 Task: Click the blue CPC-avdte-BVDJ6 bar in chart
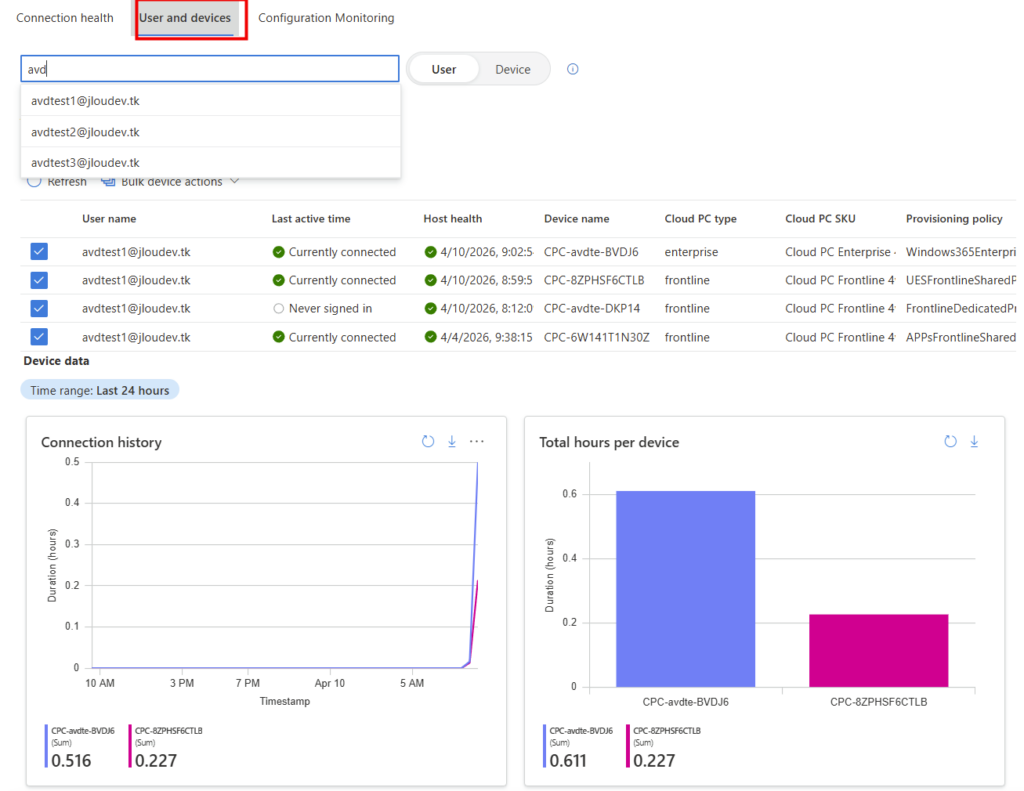tap(685, 588)
